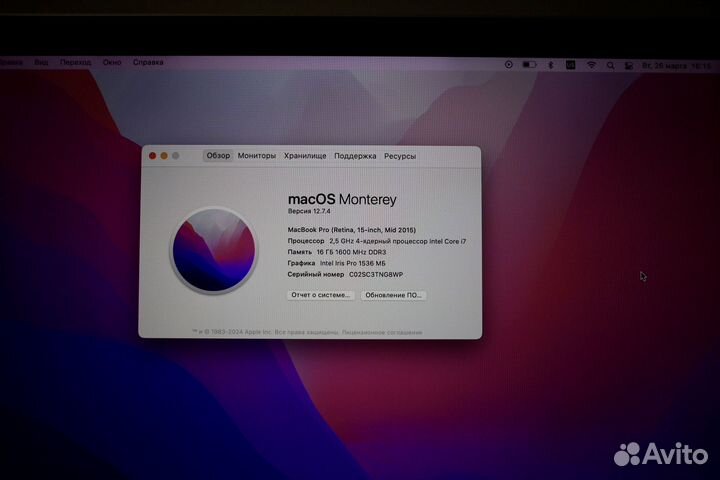
Task: Close the About This Mac window
Action: click(x=152, y=156)
